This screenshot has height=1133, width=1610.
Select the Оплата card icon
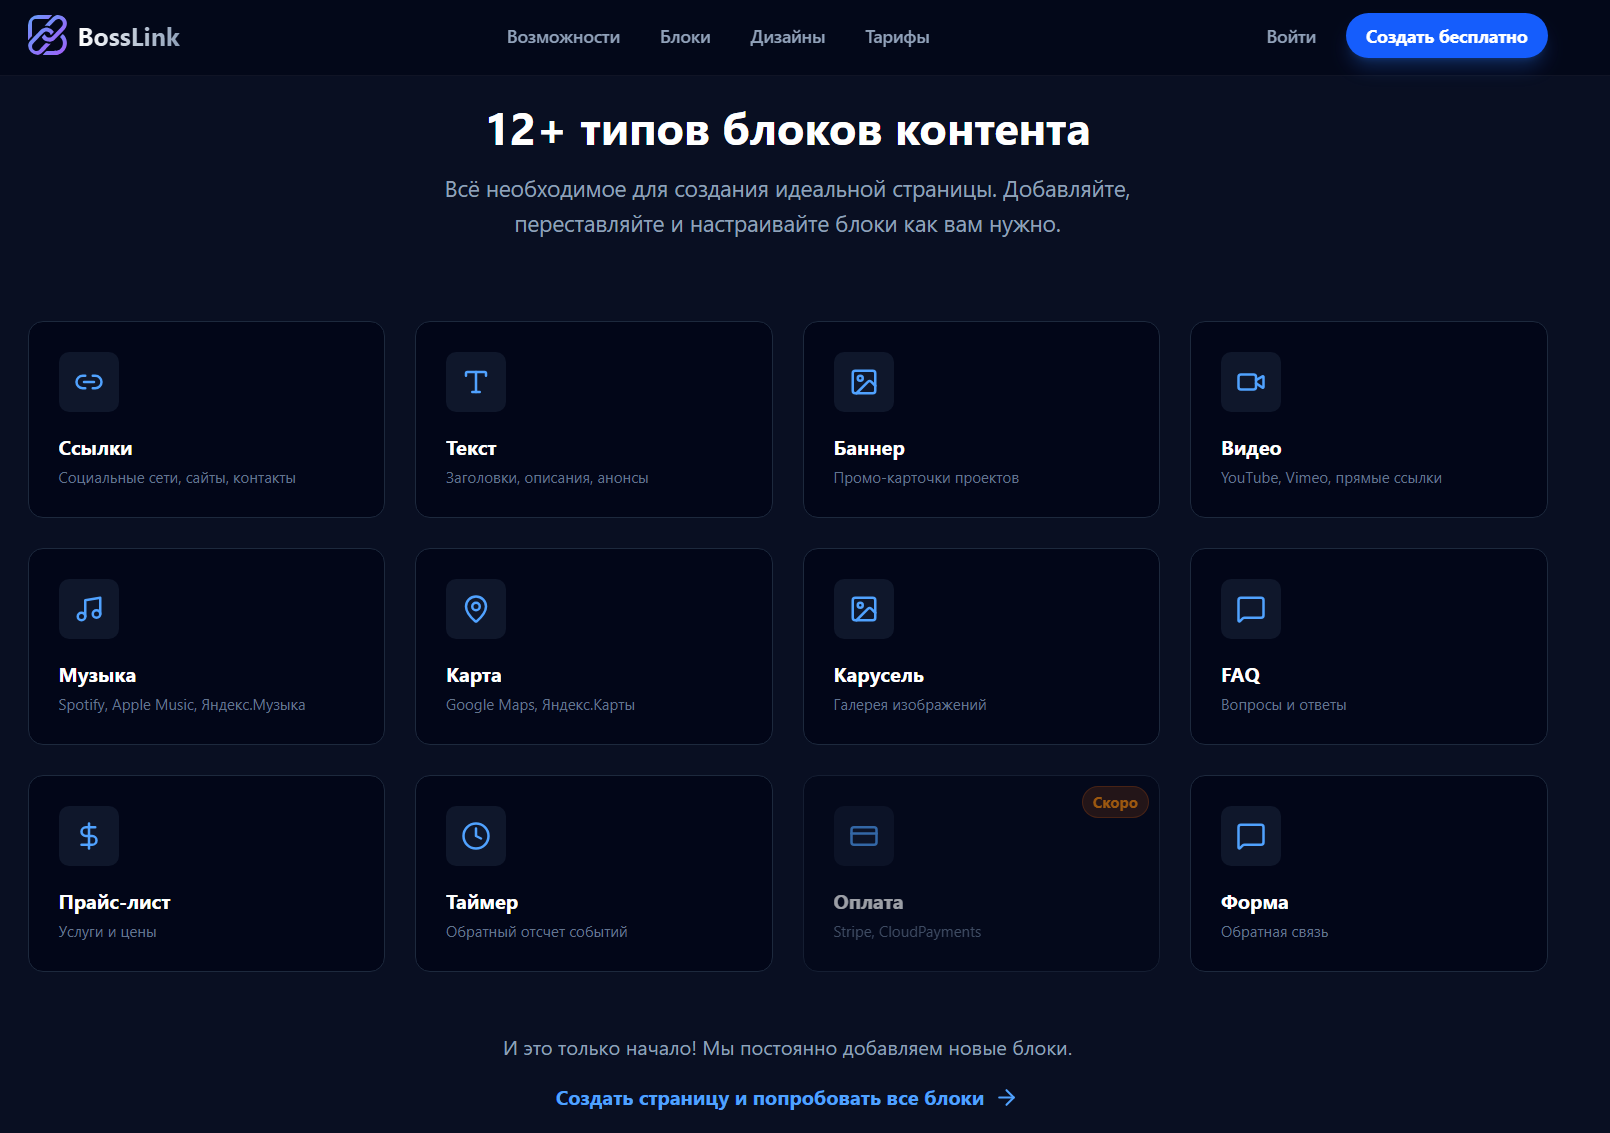[864, 836]
